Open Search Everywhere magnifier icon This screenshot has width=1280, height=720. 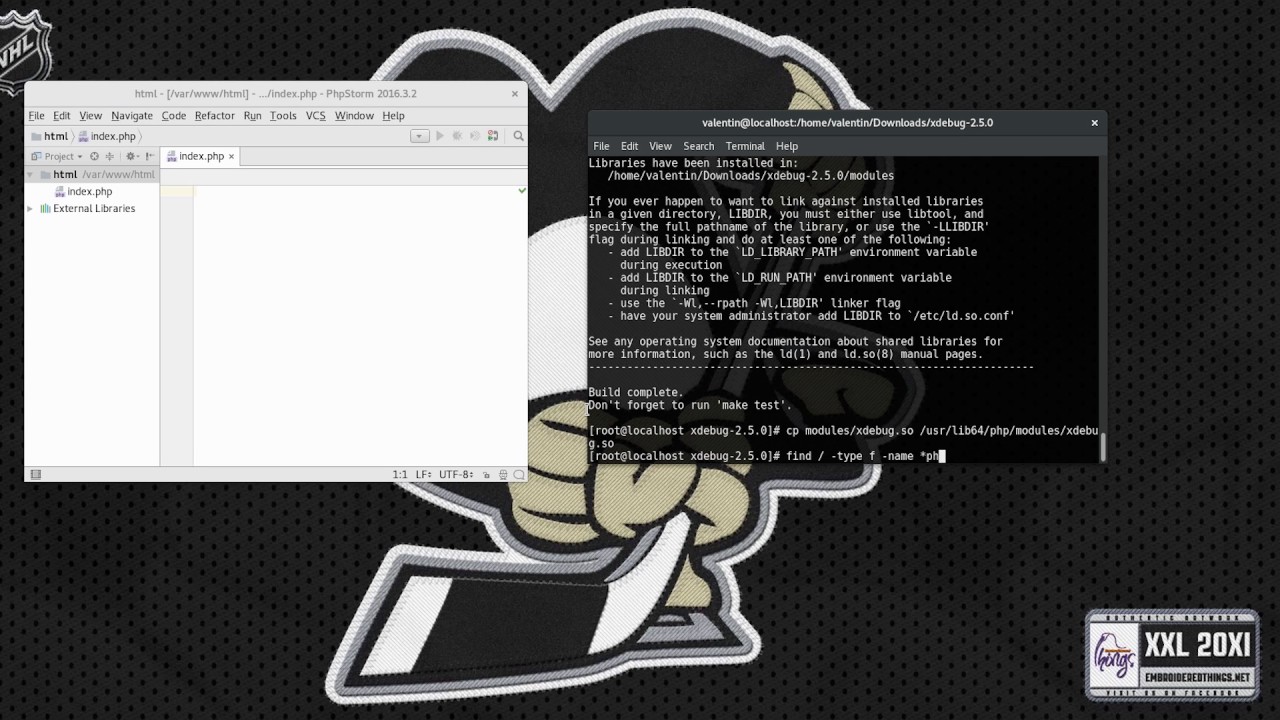point(518,136)
